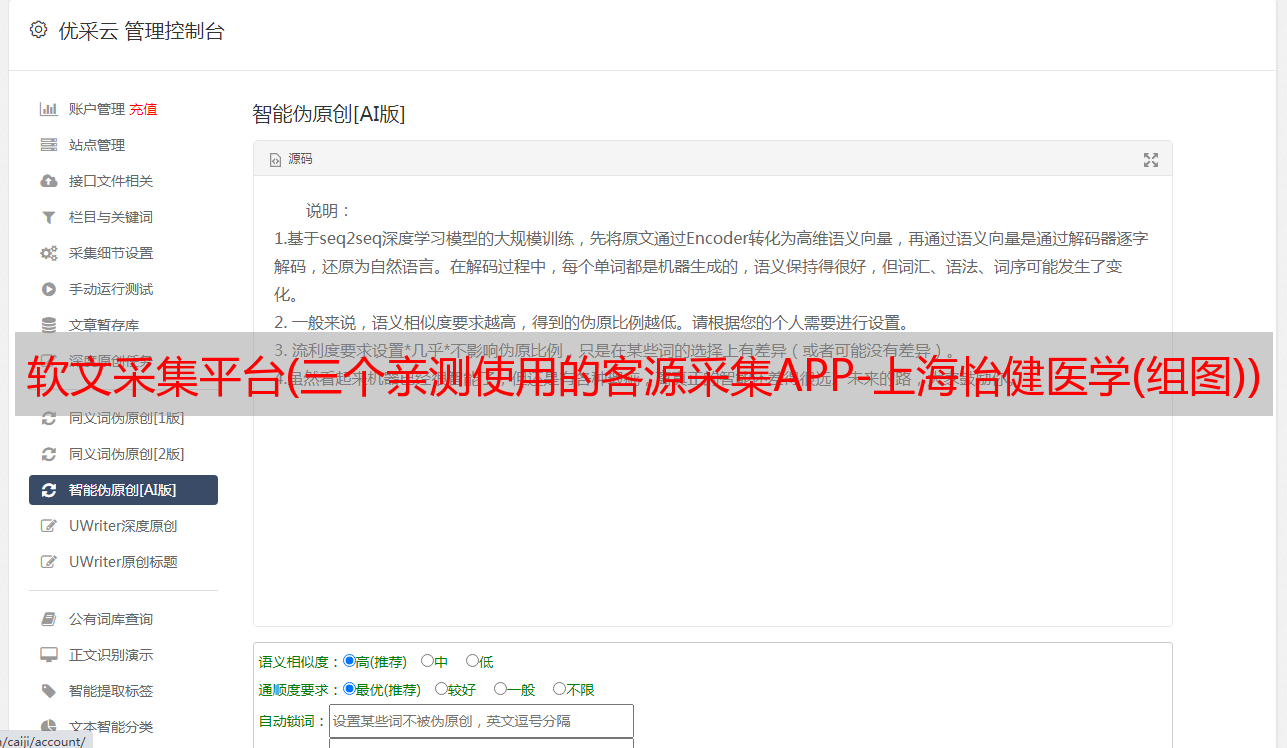Click the pie chart icon beside 文本智能分类
This screenshot has width=1287, height=748.
[48, 727]
